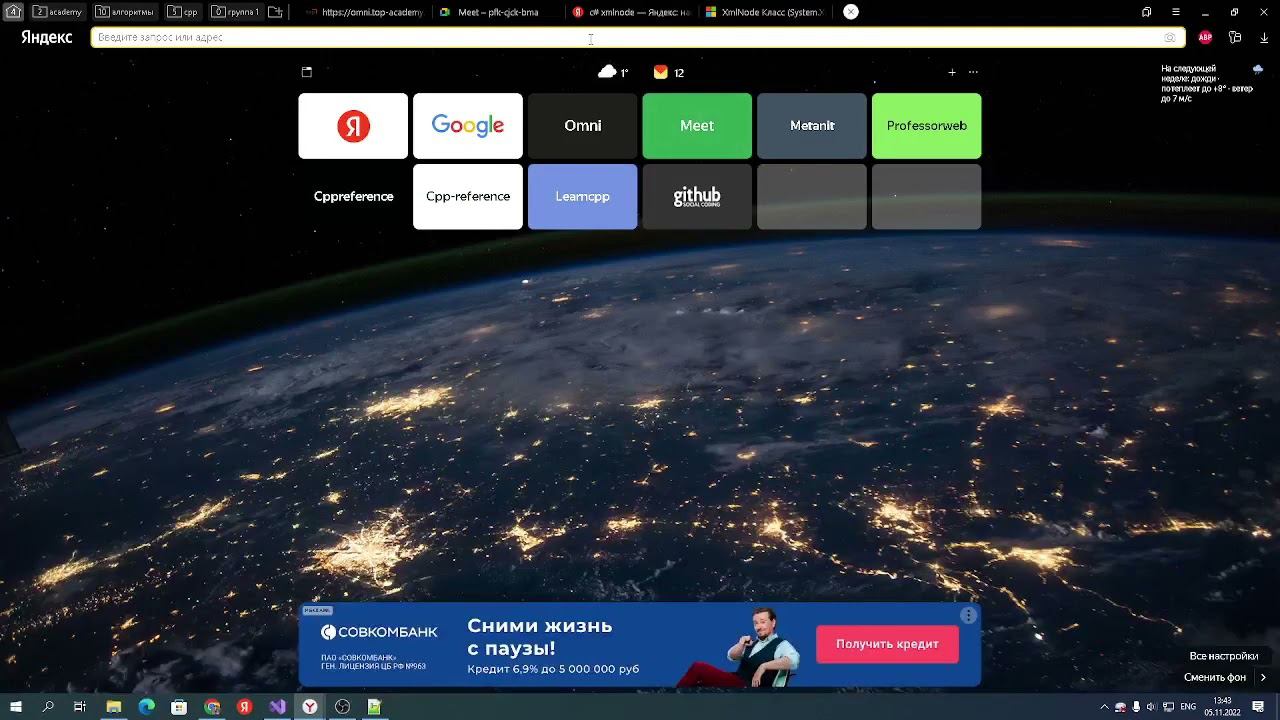Open the clock showing 13:43
The image size is (1280, 720).
pyautogui.click(x=1222, y=707)
